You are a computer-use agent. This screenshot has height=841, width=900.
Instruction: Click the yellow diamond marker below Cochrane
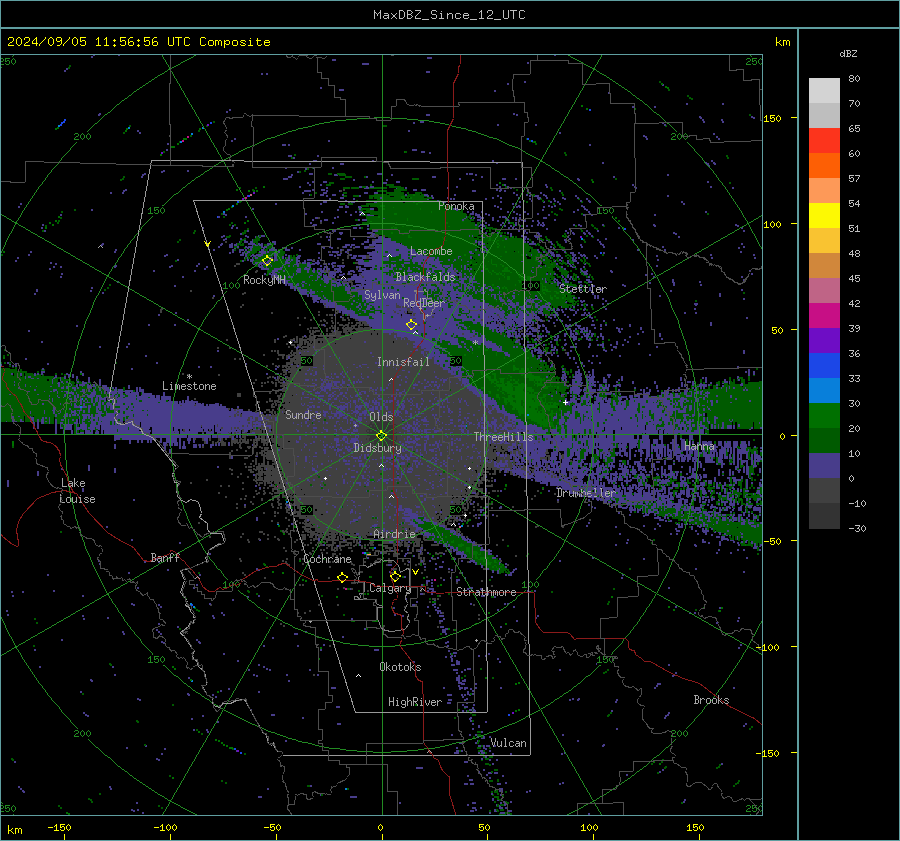(343, 578)
